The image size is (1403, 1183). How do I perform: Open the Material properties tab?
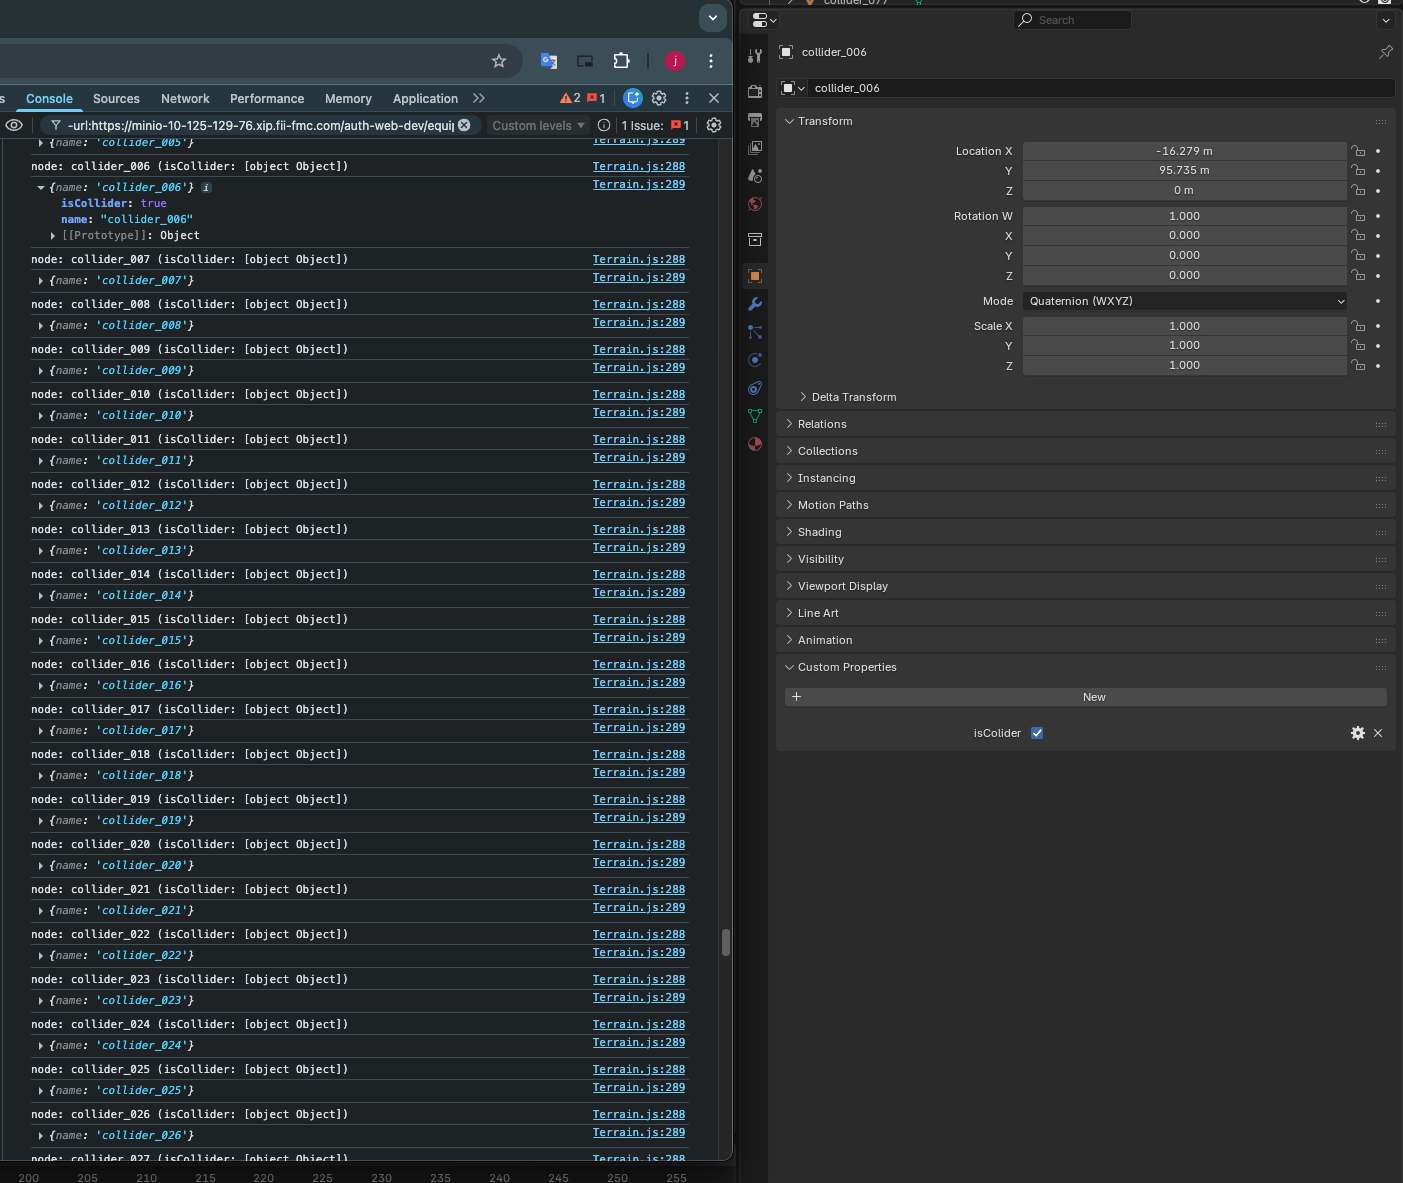755,444
